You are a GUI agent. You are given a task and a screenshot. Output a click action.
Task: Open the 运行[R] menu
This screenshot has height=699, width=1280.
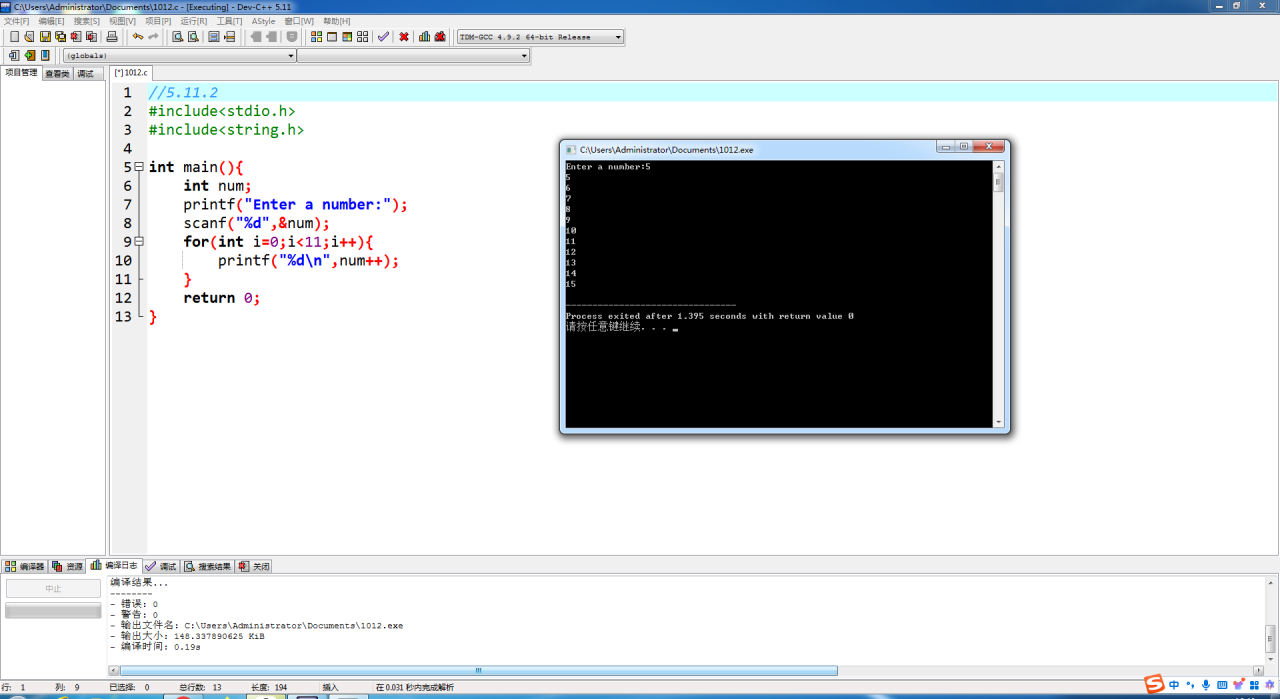click(x=194, y=21)
